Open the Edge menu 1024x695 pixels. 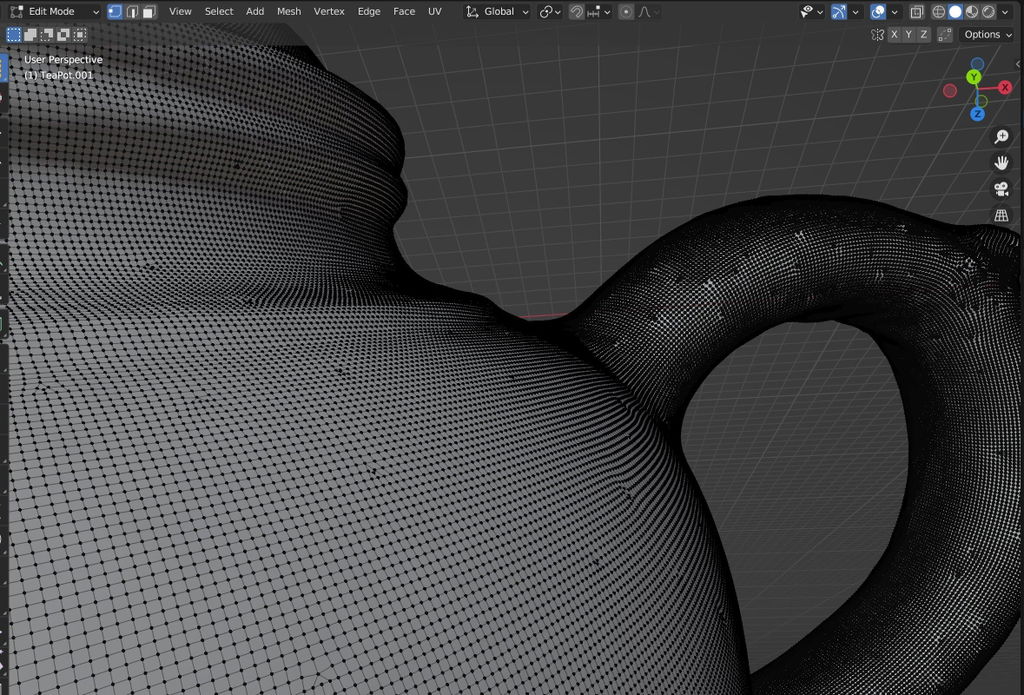pos(369,11)
